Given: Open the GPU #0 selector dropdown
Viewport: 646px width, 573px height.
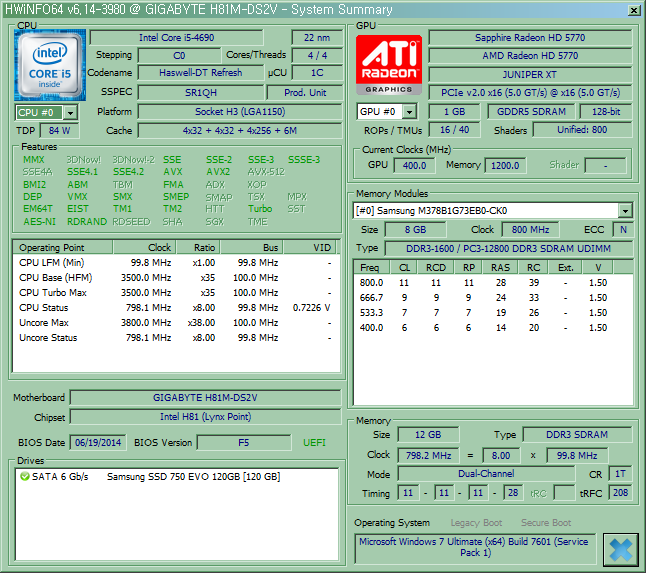Looking at the screenshot, I should tap(410, 112).
